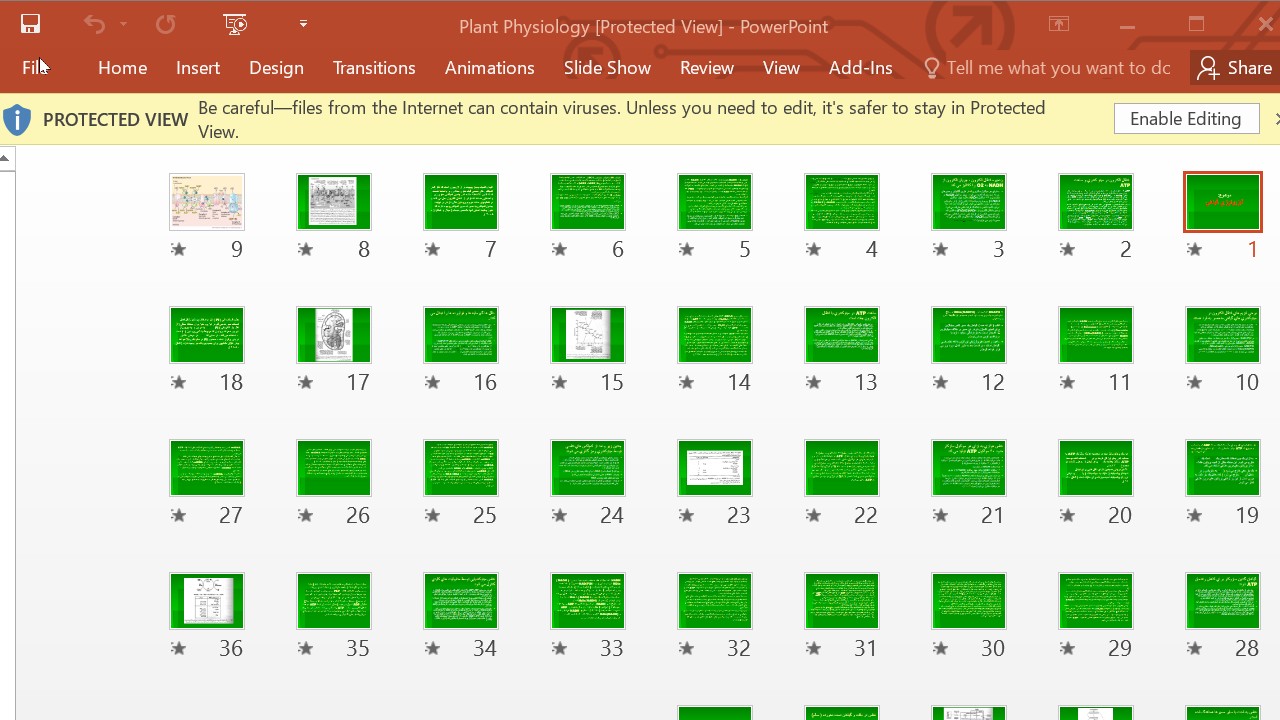Select slide 2 thumbnail
Viewport: 1280px width, 720px height.
click(x=1096, y=202)
